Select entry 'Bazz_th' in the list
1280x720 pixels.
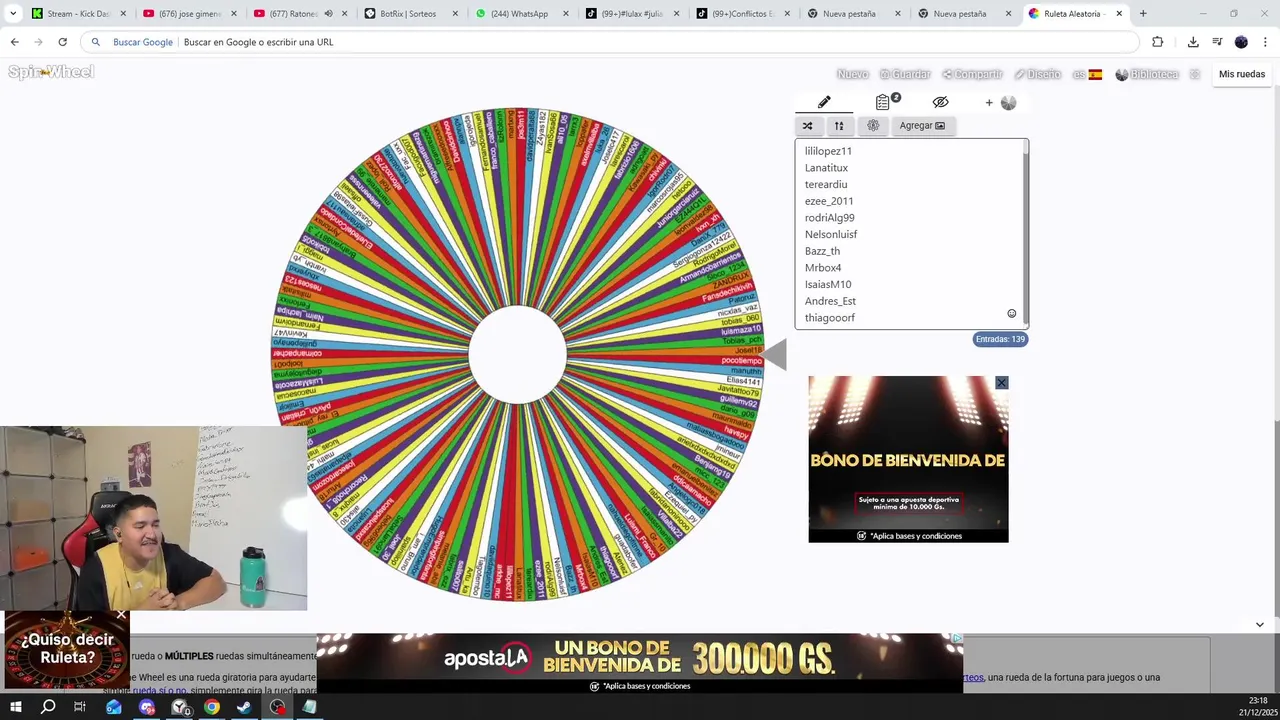[822, 251]
